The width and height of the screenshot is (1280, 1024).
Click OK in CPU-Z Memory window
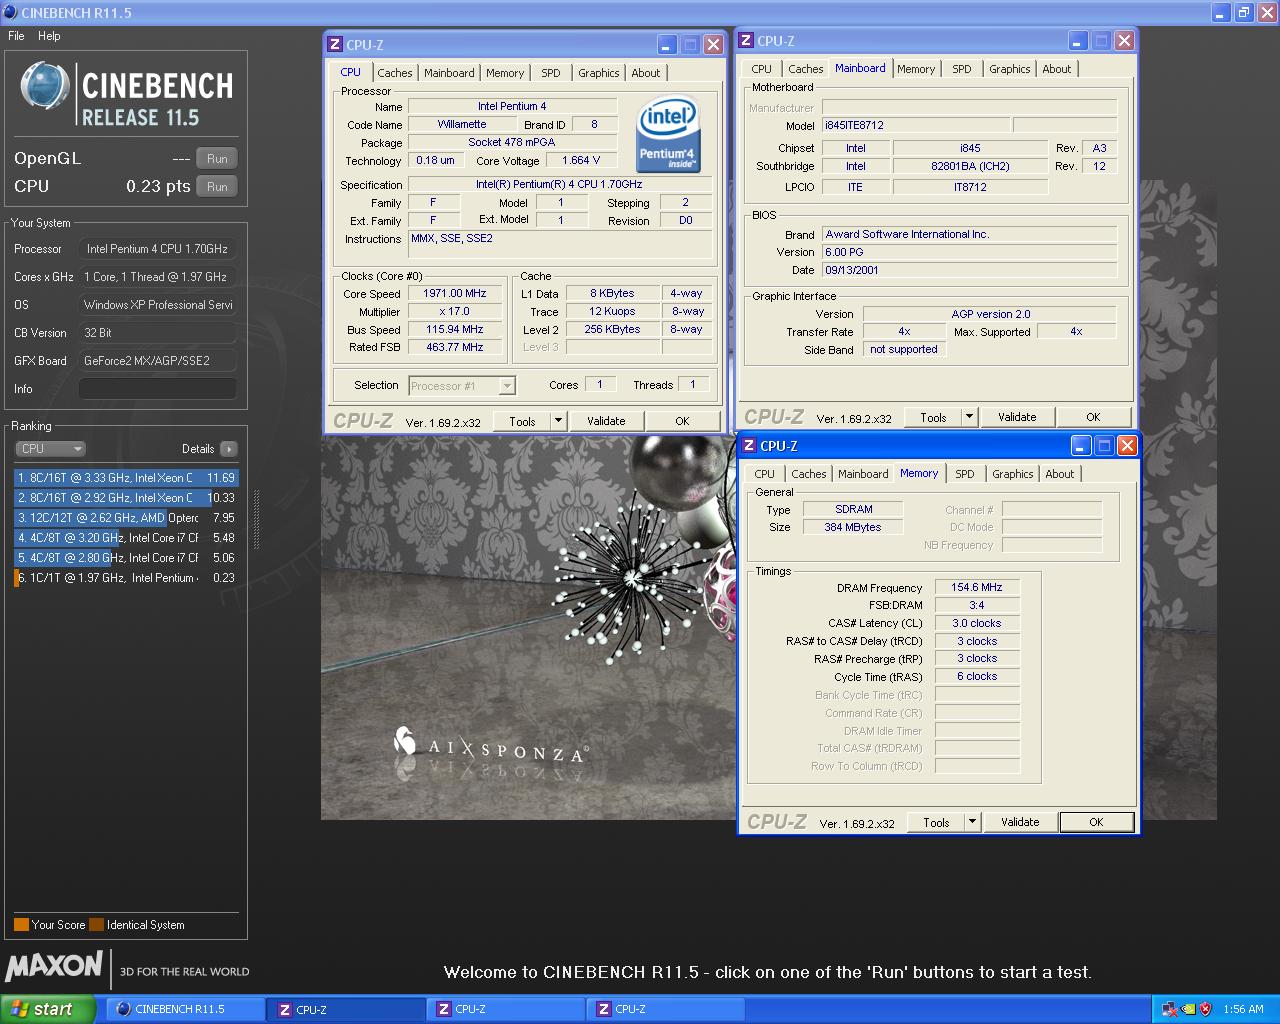coord(1096,822)
